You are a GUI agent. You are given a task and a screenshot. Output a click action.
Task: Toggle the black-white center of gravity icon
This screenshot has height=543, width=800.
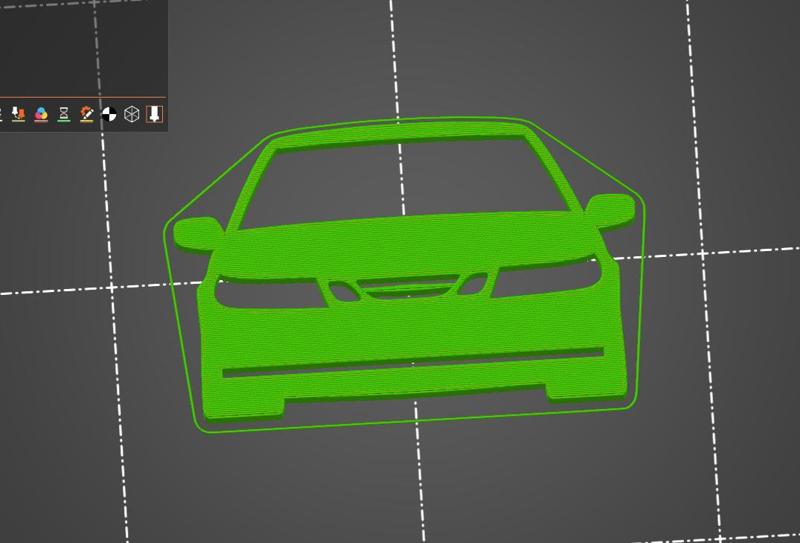coord(109,114)
